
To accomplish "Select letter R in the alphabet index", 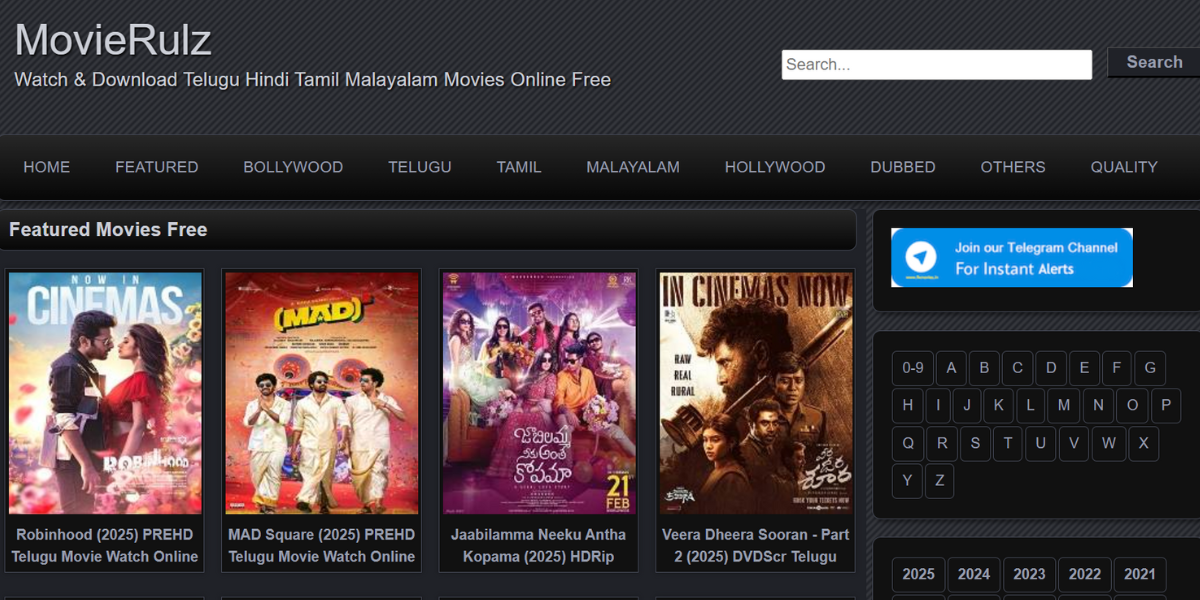I will pos(942,443).
